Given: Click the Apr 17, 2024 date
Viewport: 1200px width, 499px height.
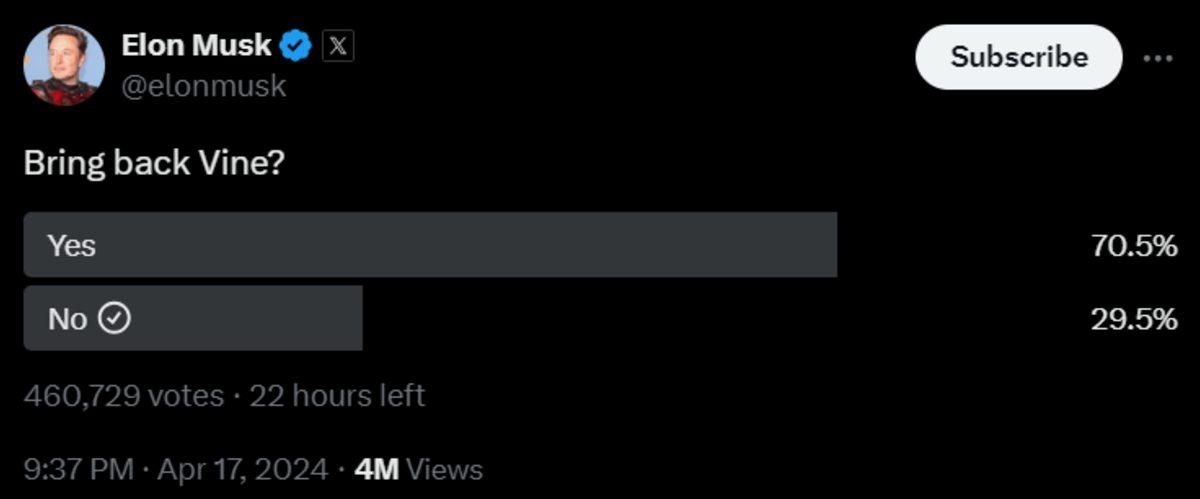Looking at the screenshot, I should point(241,469).
